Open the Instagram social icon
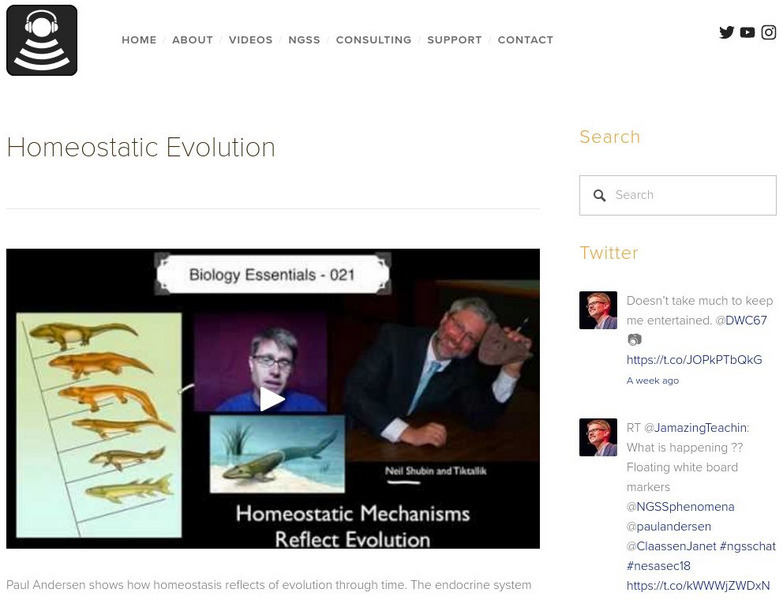The width and height of the screenshot is (783, 600). [769, 32]
